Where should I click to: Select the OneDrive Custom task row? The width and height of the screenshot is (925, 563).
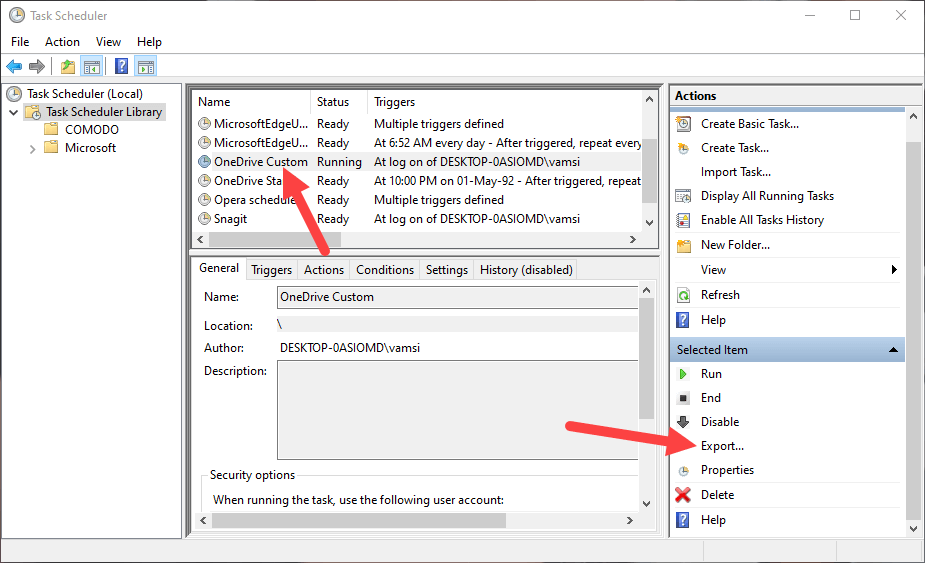pyautogui.click(x=418, y=162)
